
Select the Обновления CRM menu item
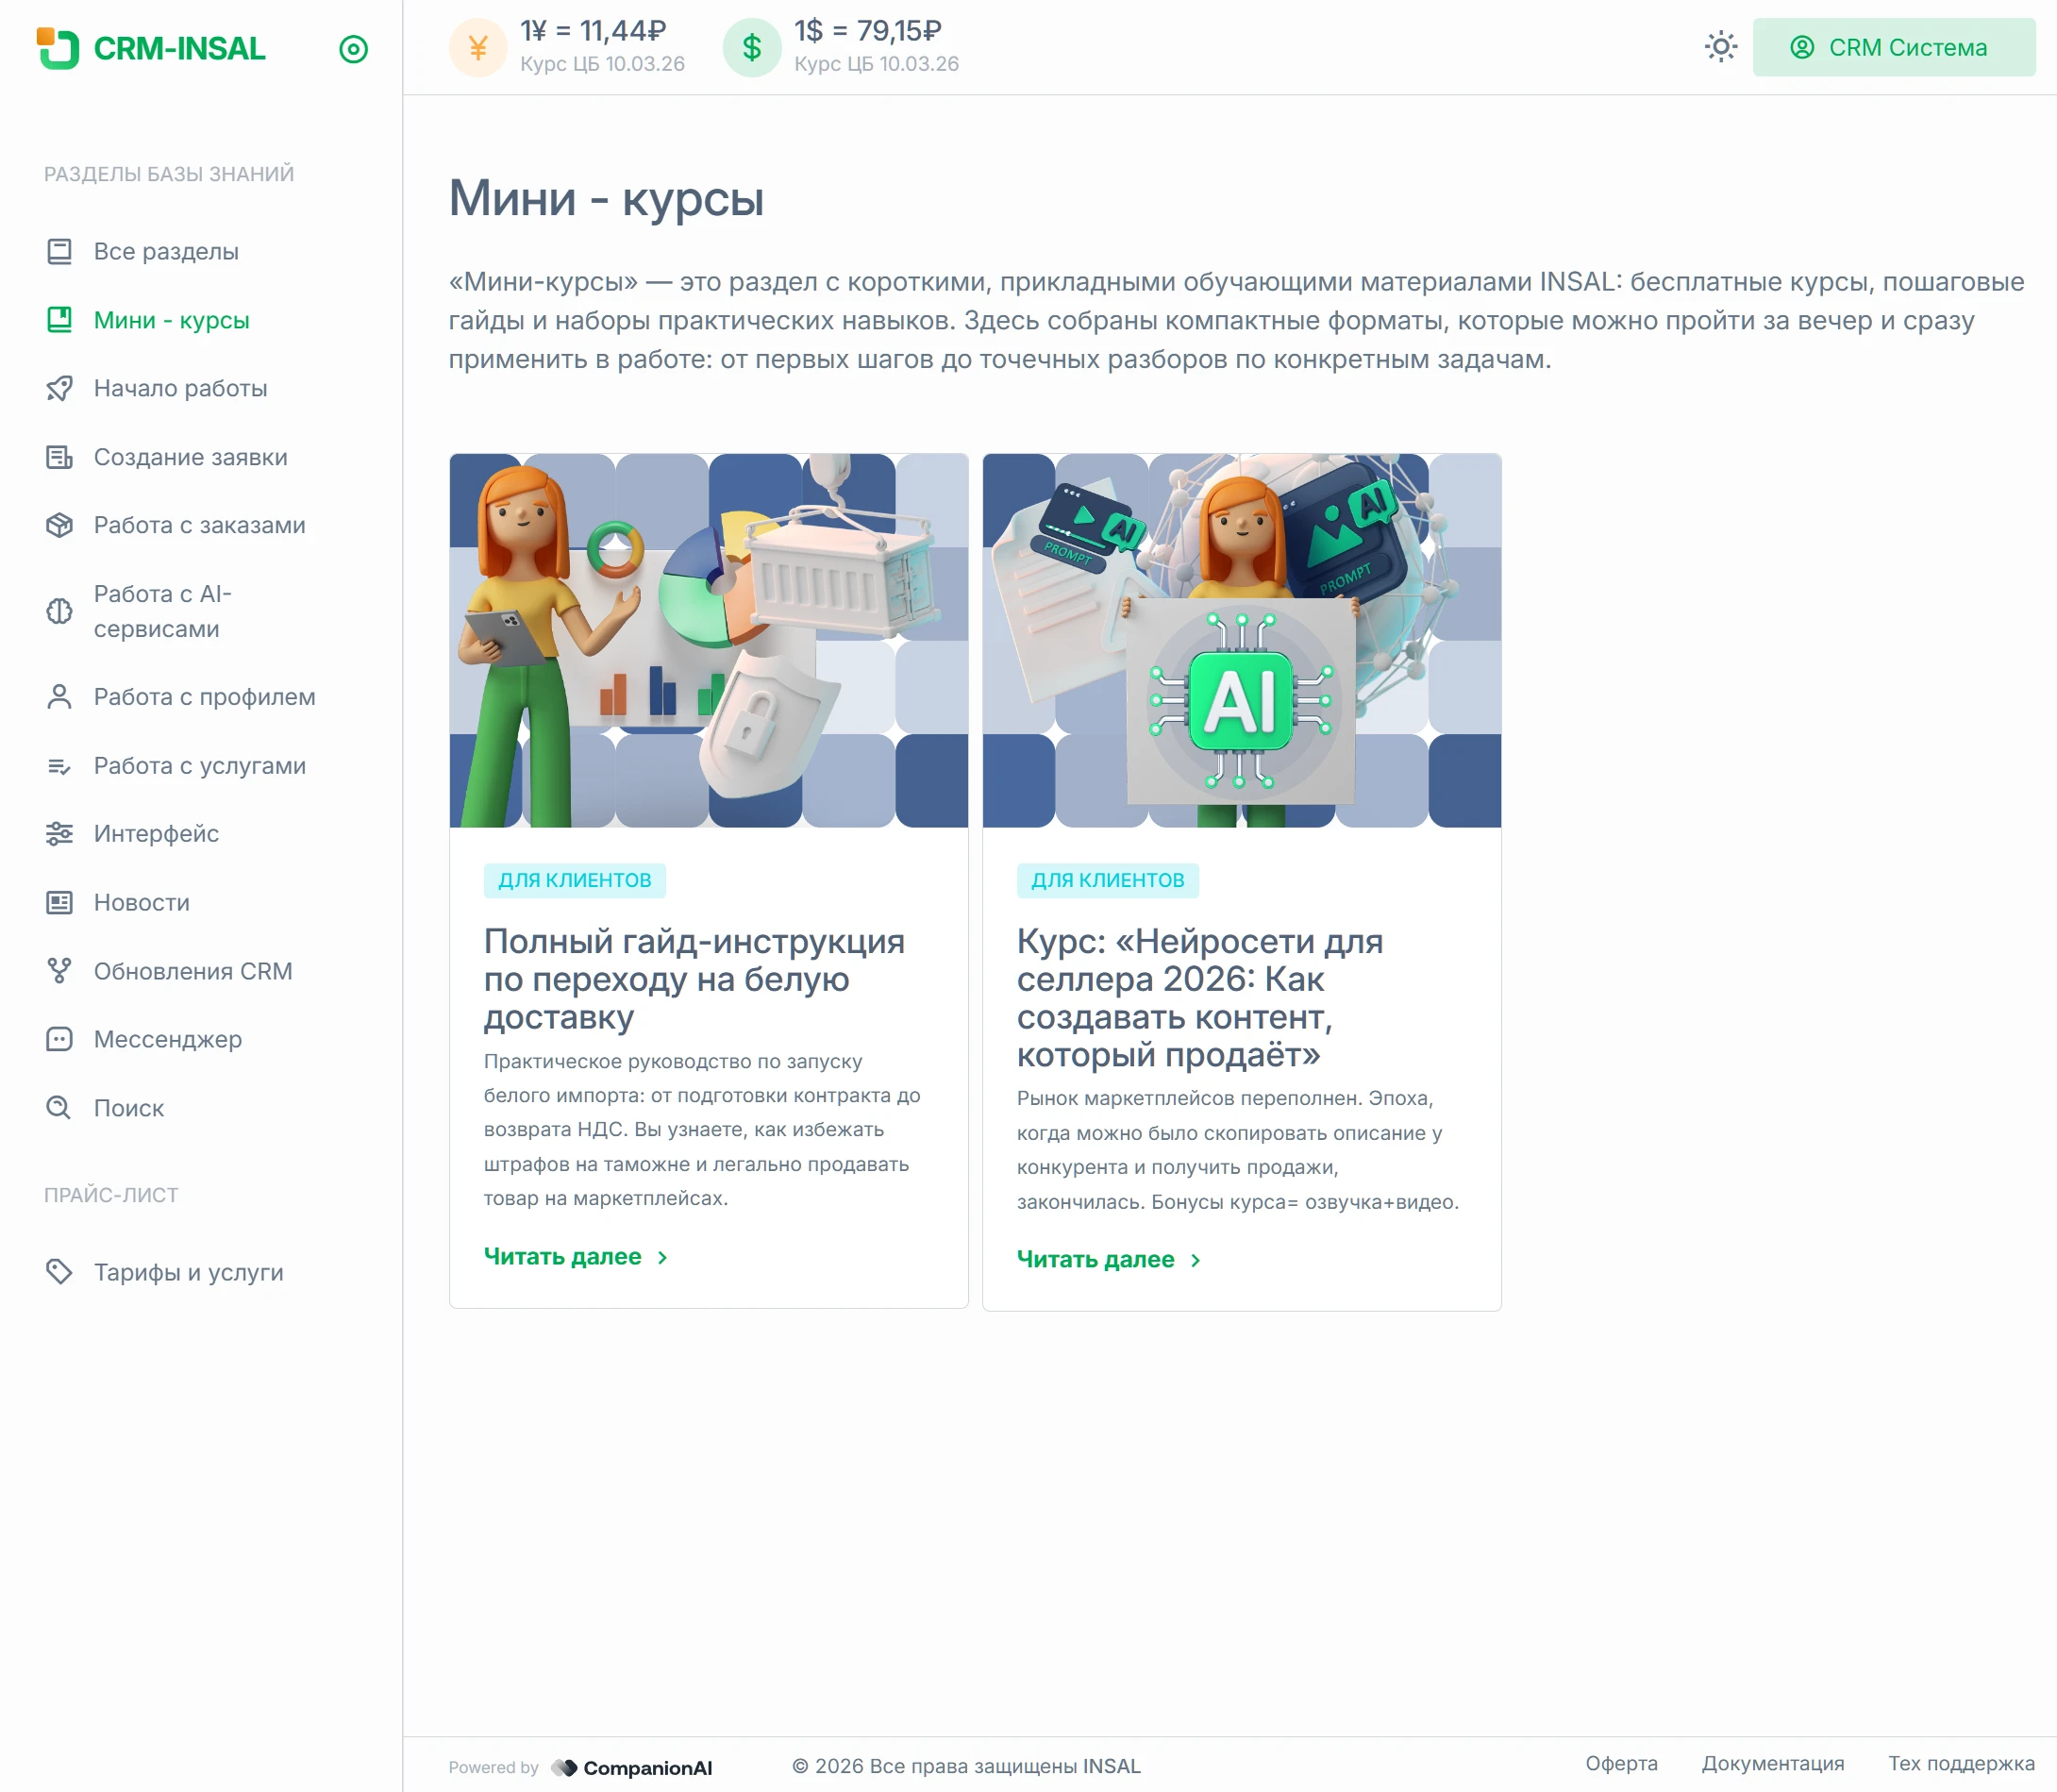click(192, 971)
